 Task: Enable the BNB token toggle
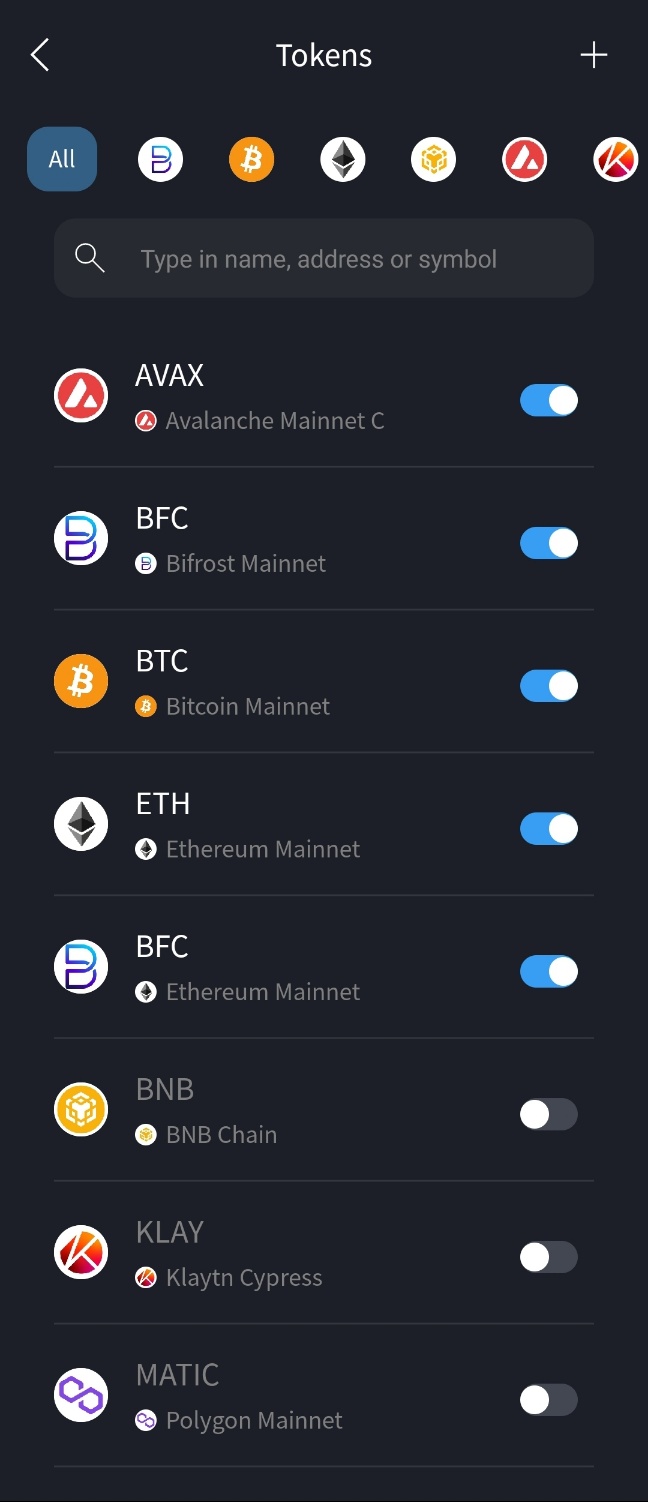(x=549, y=1114)
